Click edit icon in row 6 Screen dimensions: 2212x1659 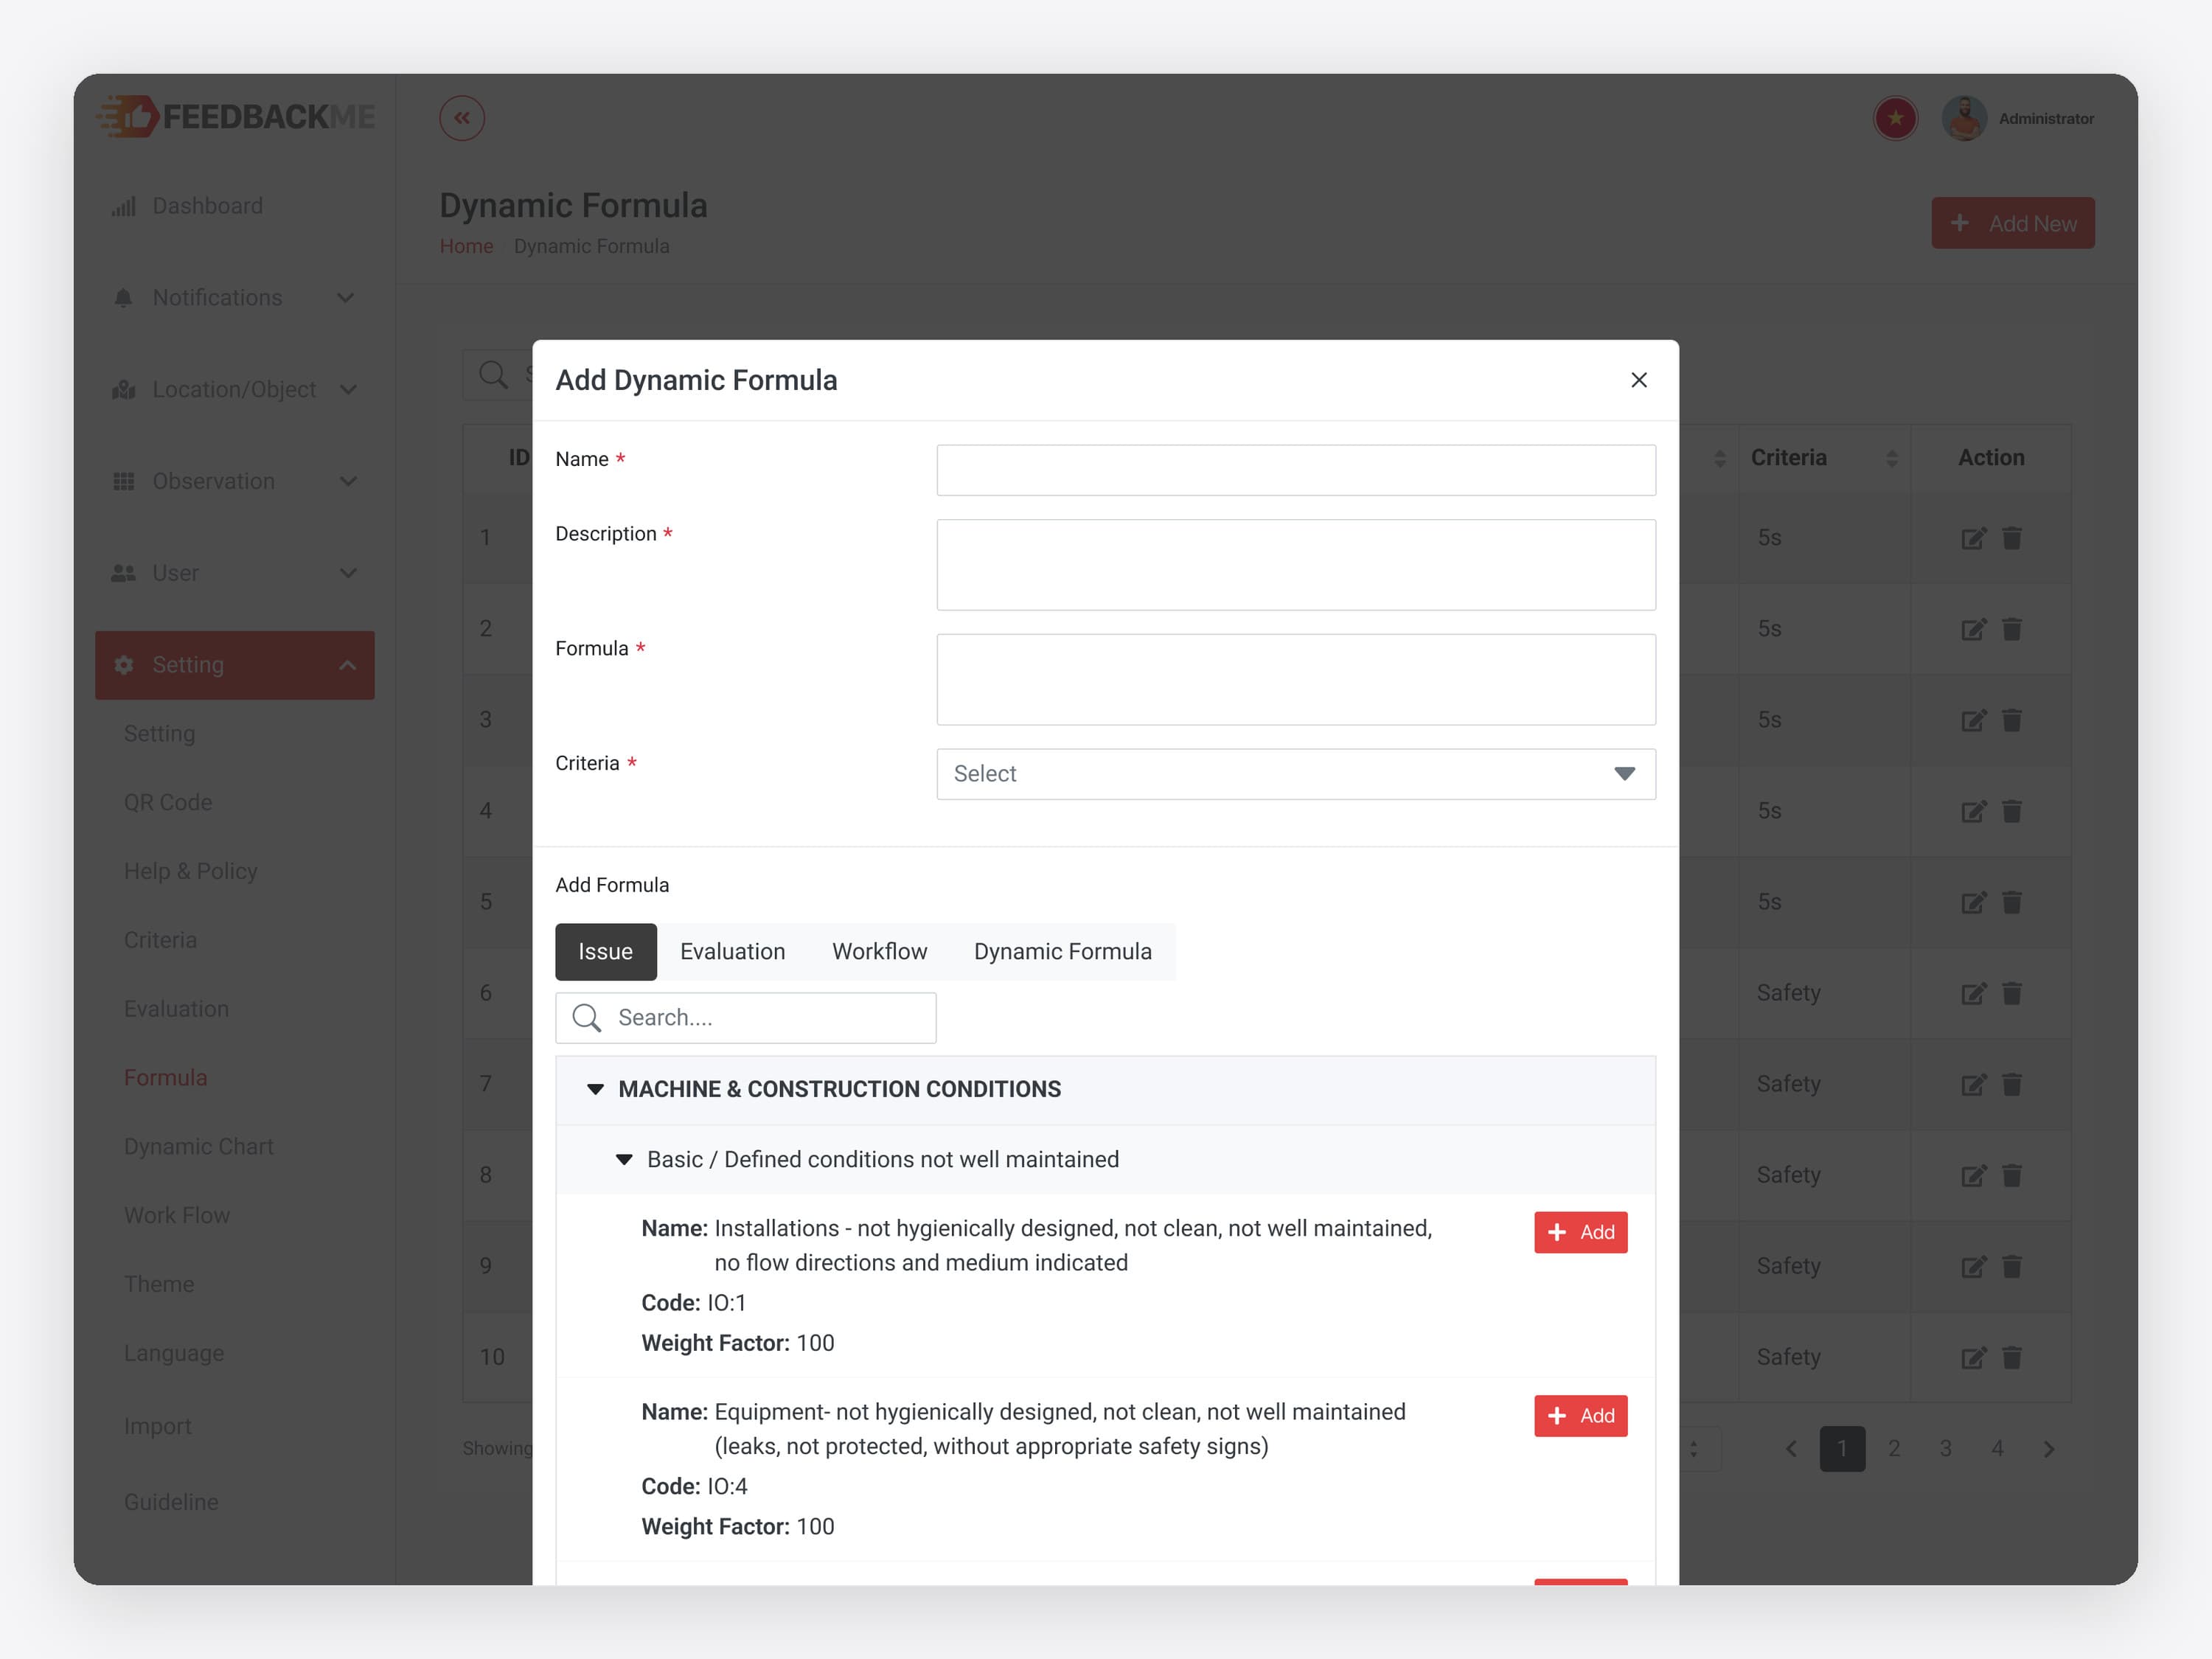click(x=1972, y=993)
